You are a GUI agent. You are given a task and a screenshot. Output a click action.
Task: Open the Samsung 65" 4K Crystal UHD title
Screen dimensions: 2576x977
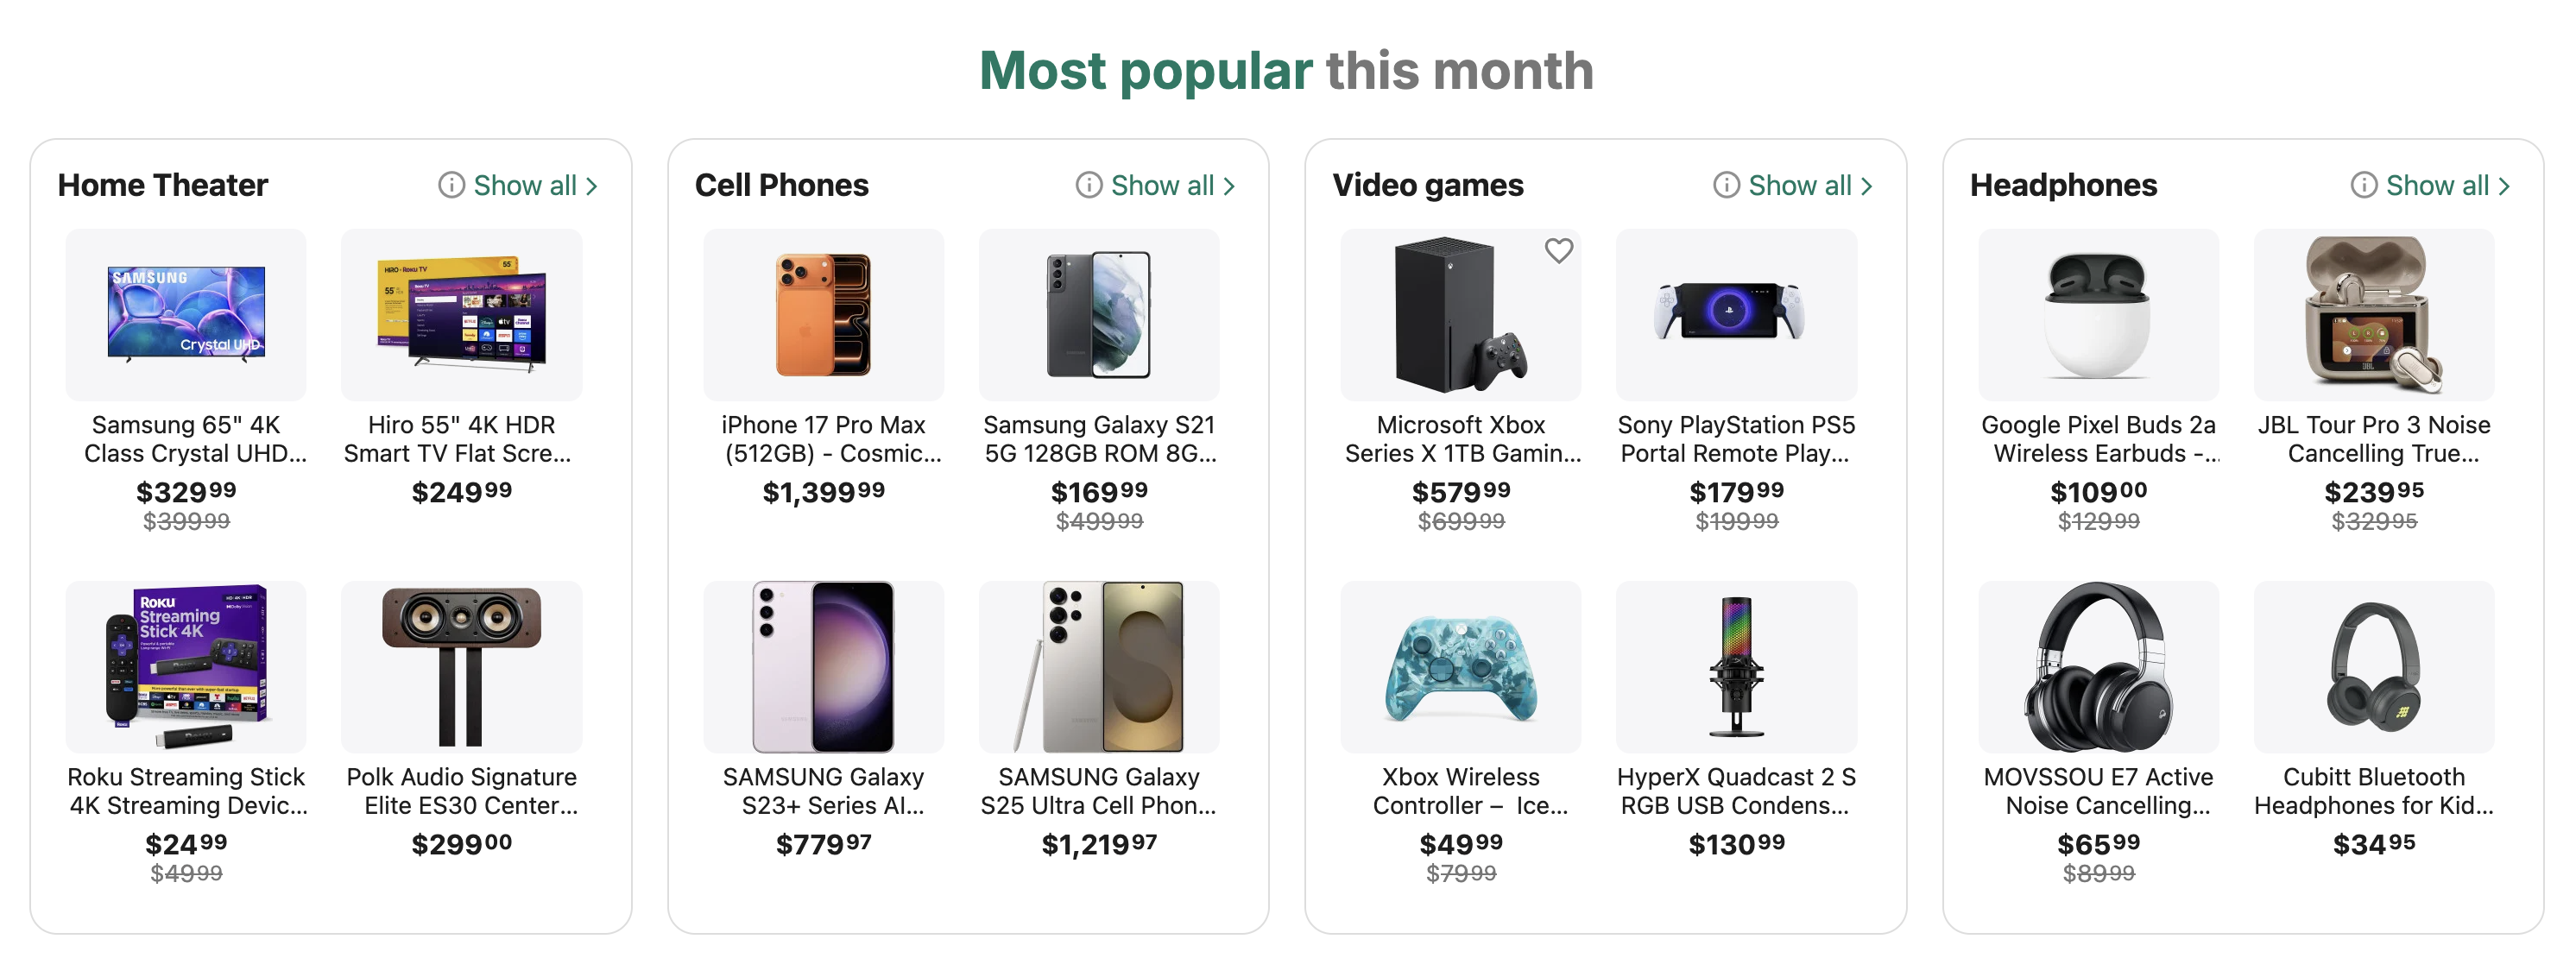pyautogui.click(x=186, y=439)
